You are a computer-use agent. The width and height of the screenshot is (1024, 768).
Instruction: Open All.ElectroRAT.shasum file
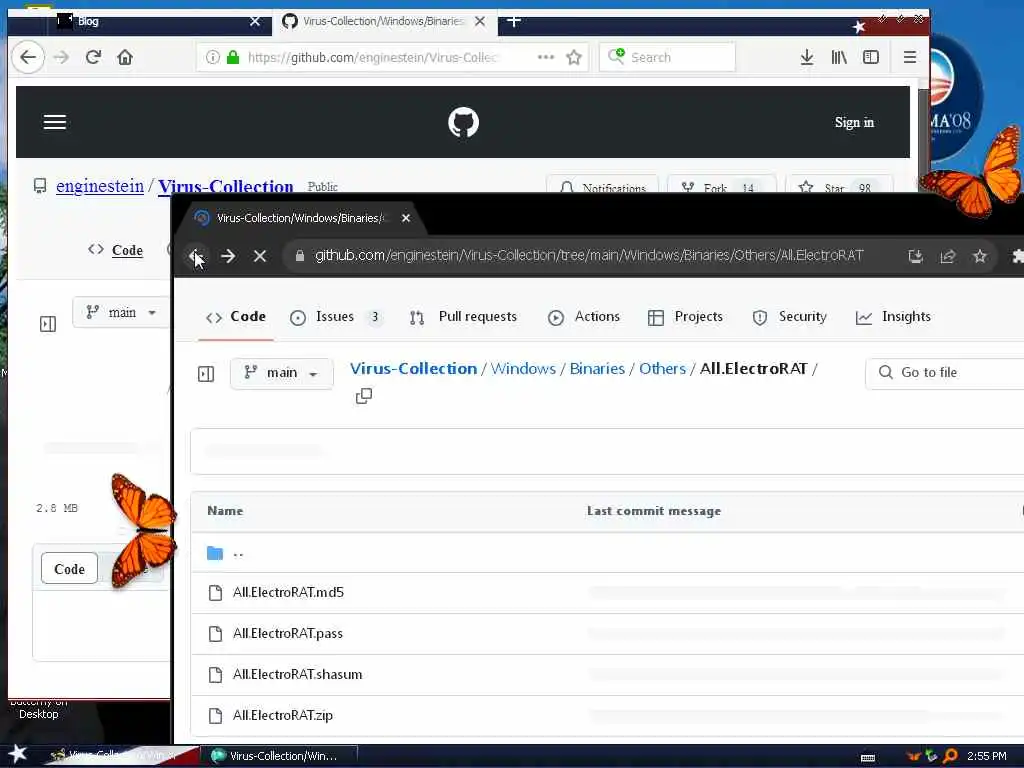coord(297,675)
